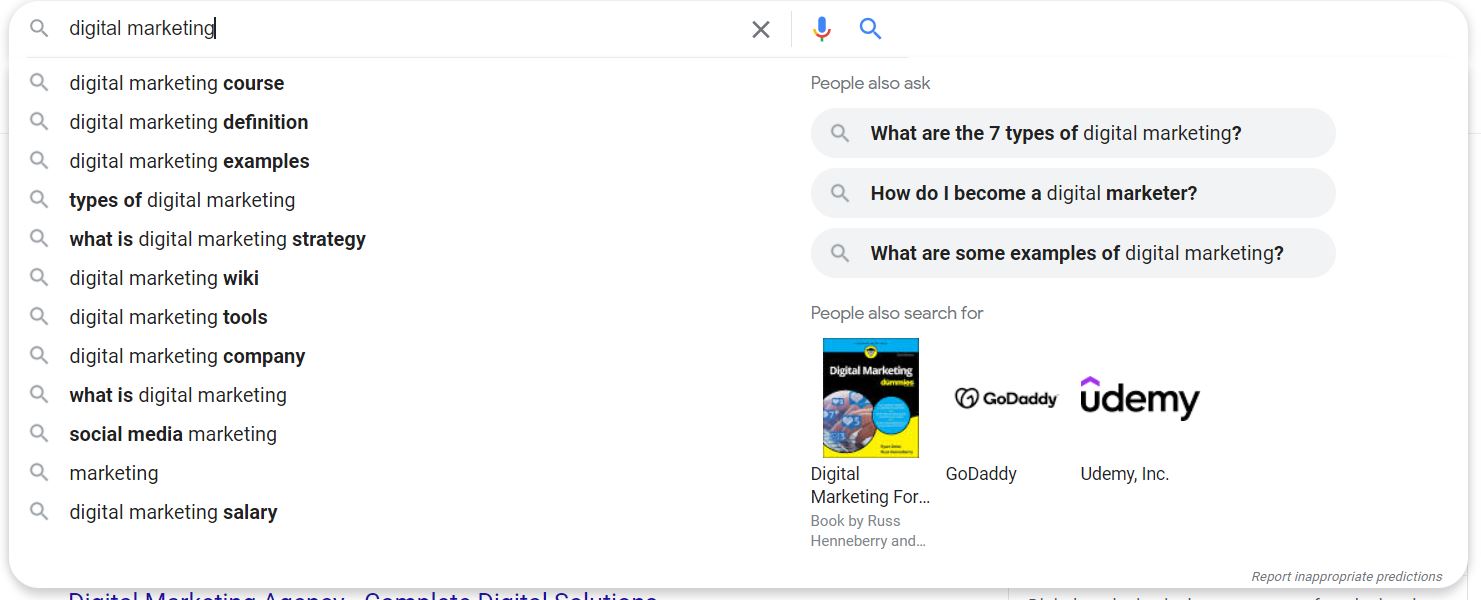Click the magnifier icon in the top 'People also ask' row
1481x600 pixels.
[841, 132]
